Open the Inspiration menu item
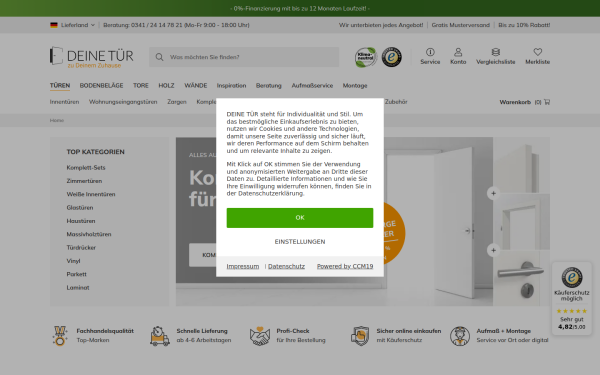 pos(232,86)
